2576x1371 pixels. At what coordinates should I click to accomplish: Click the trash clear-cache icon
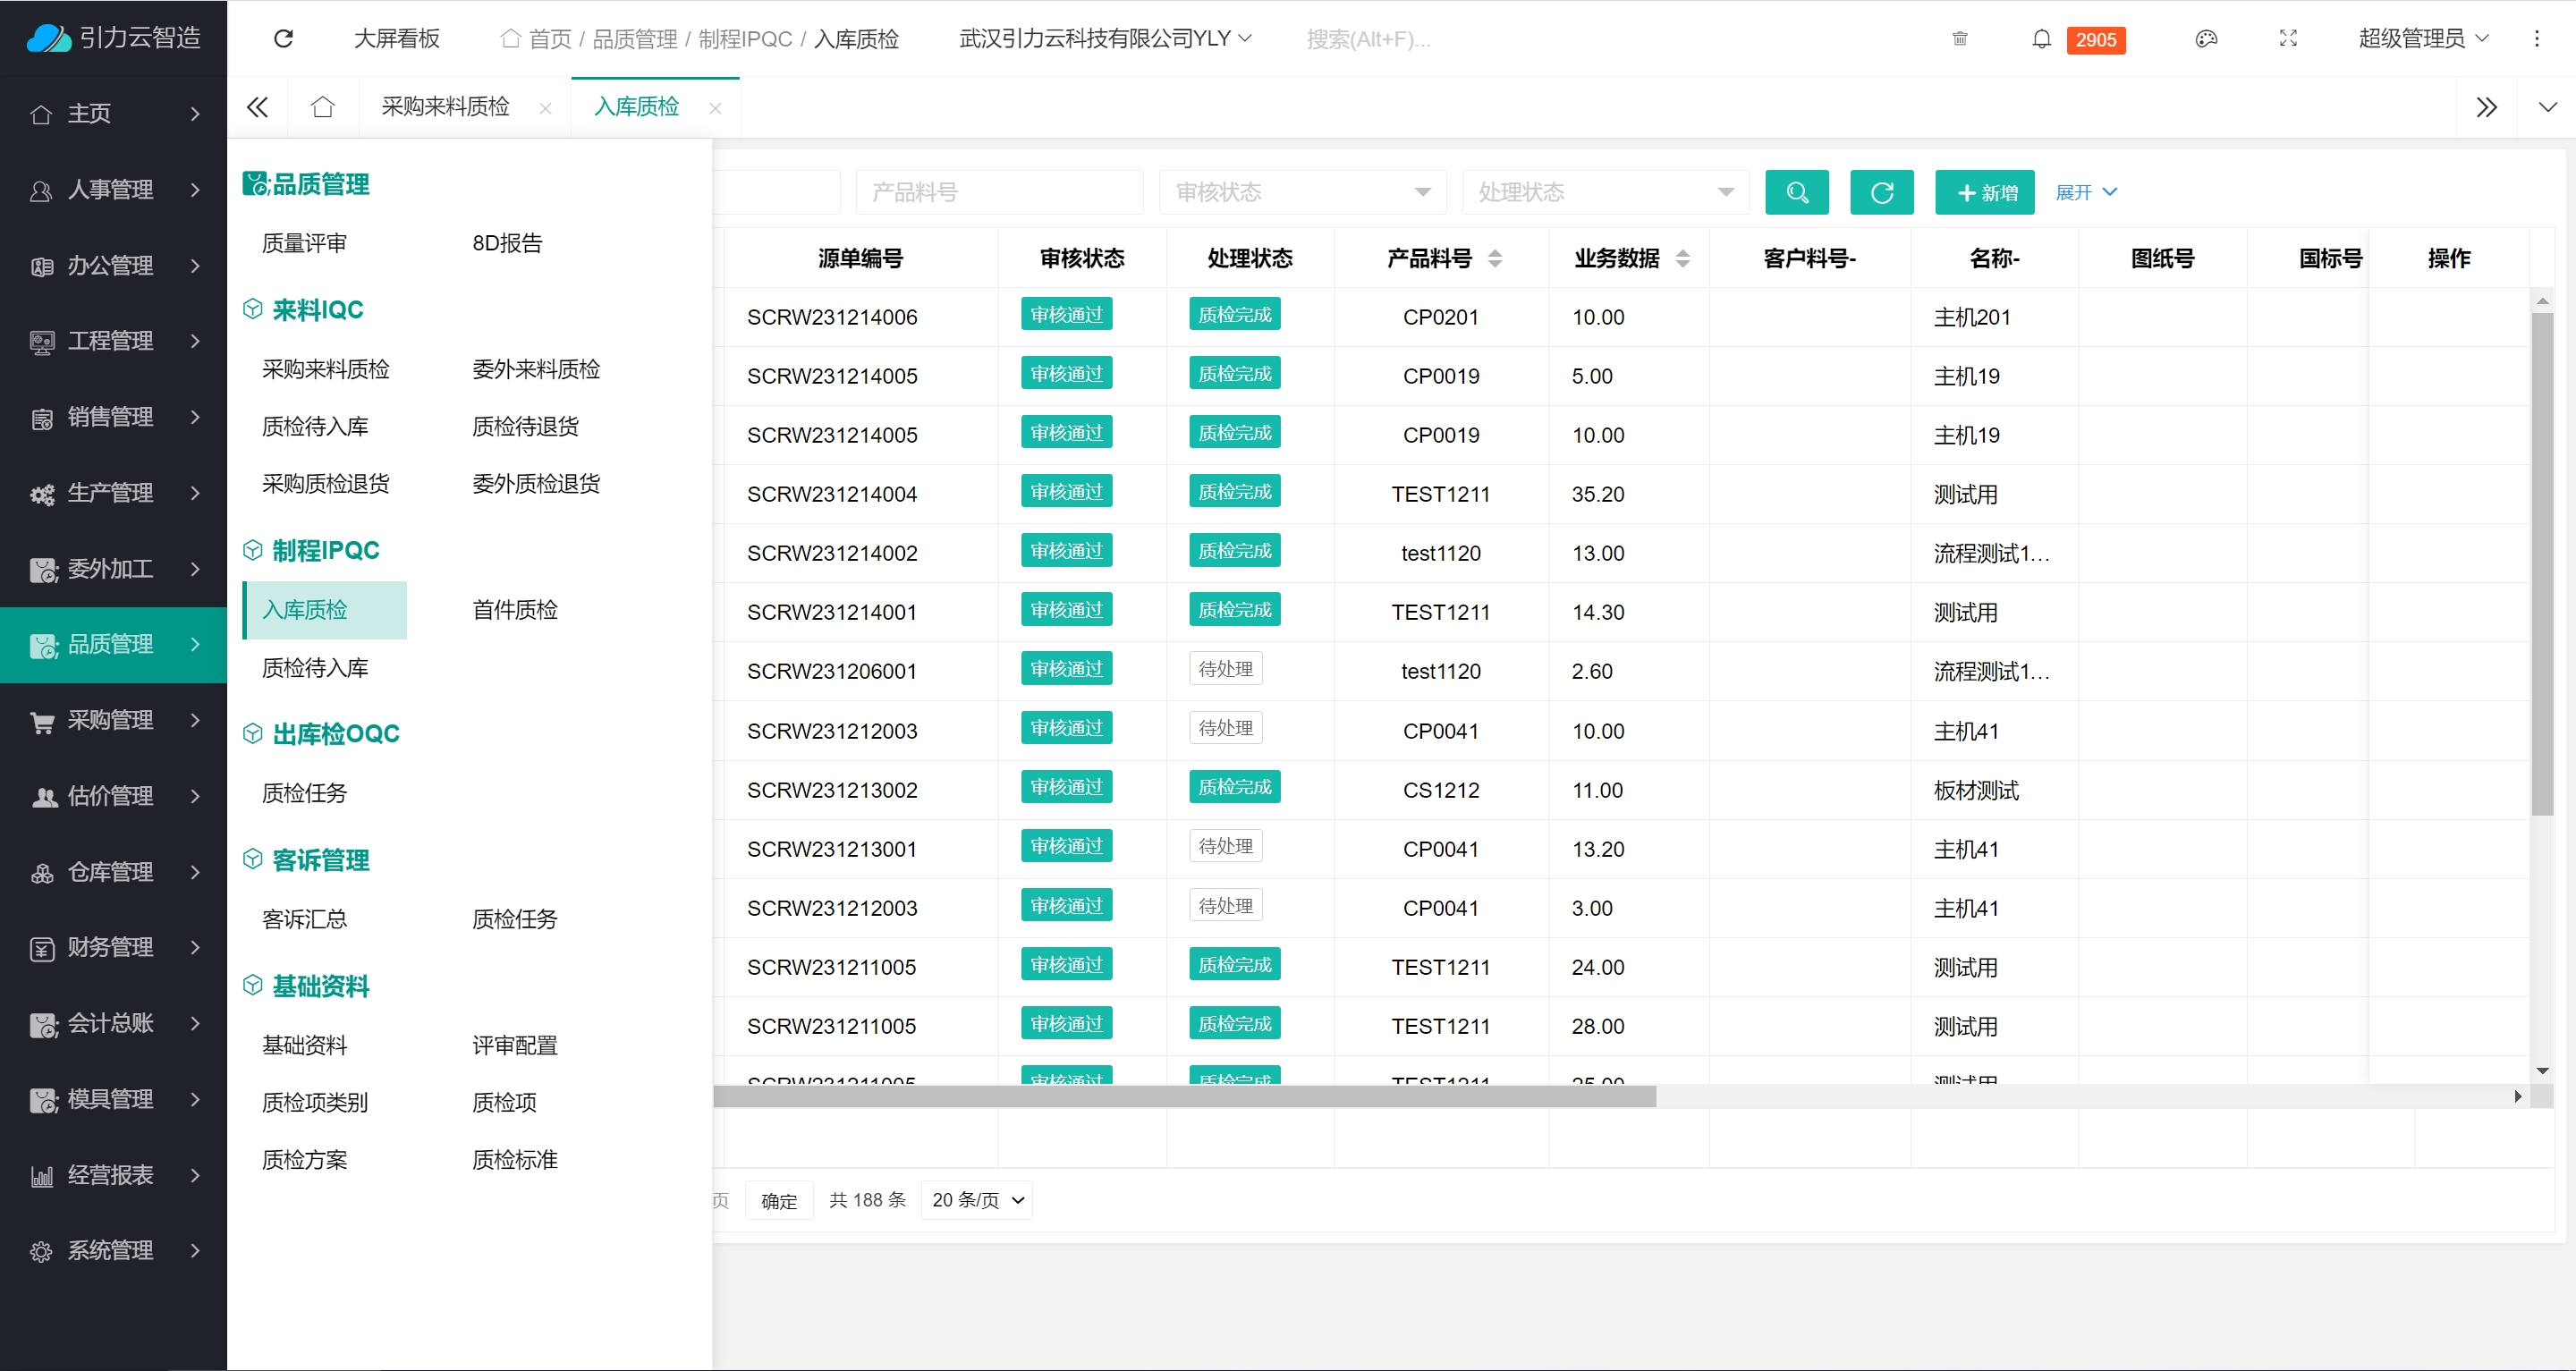(1959, 38)
